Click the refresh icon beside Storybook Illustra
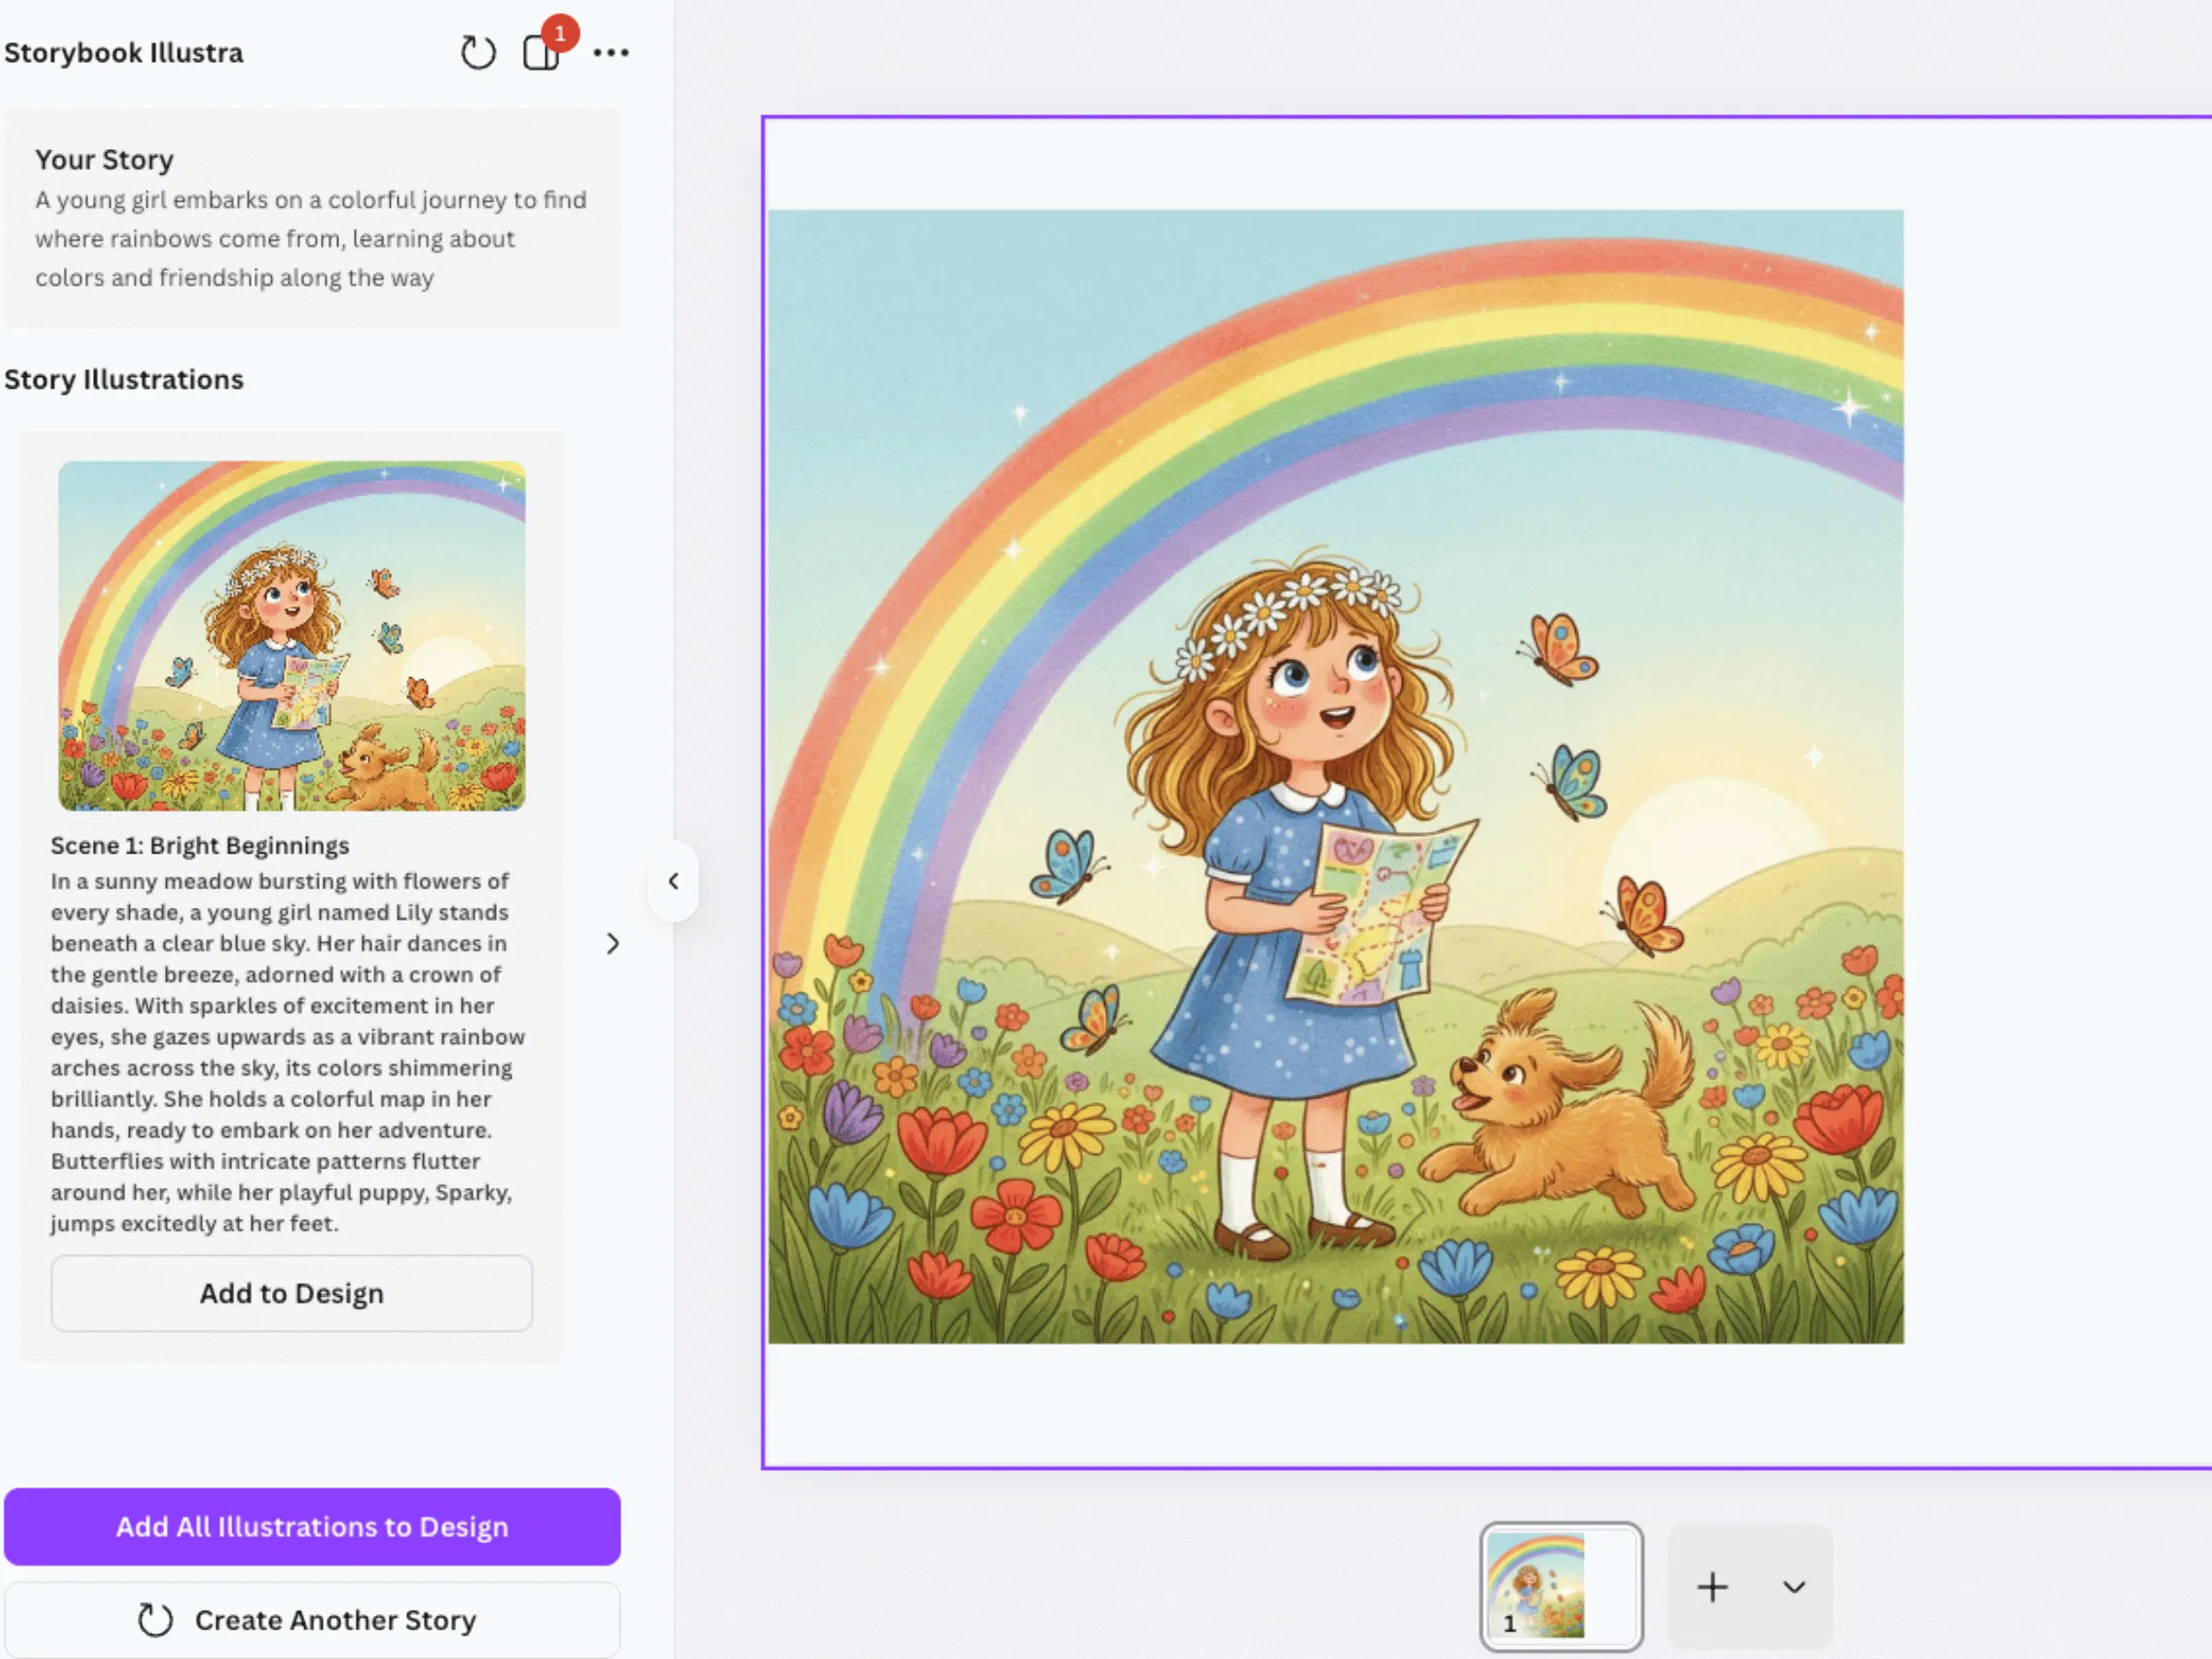This screenshot has height=1659, width=2212. tap(478, 53)
